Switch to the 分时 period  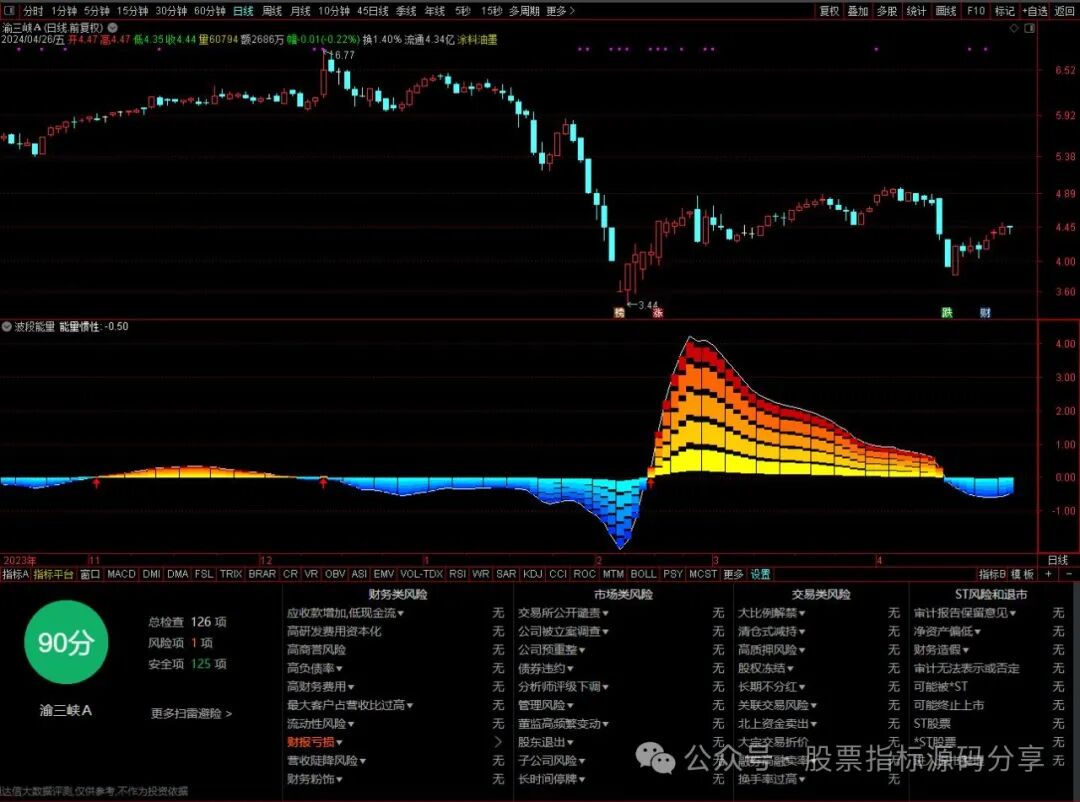click(33, 11)
